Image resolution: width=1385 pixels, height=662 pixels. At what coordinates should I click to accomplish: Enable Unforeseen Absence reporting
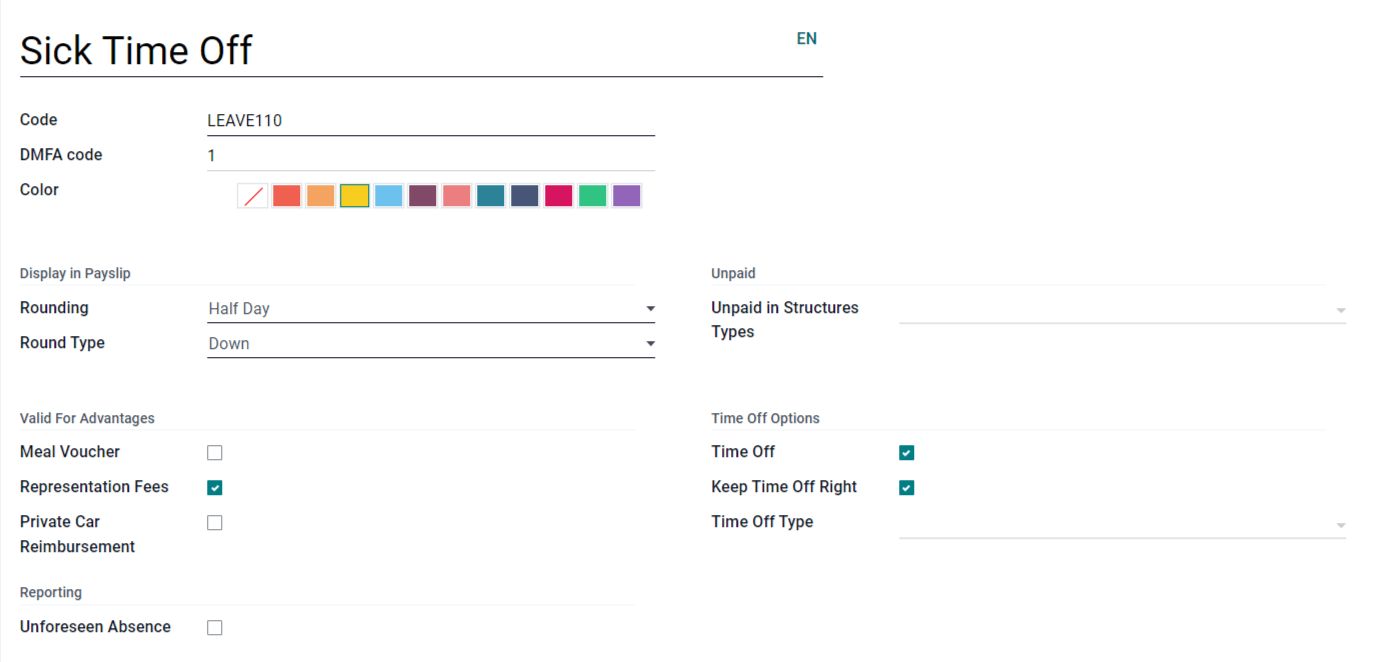pos(214,627)
